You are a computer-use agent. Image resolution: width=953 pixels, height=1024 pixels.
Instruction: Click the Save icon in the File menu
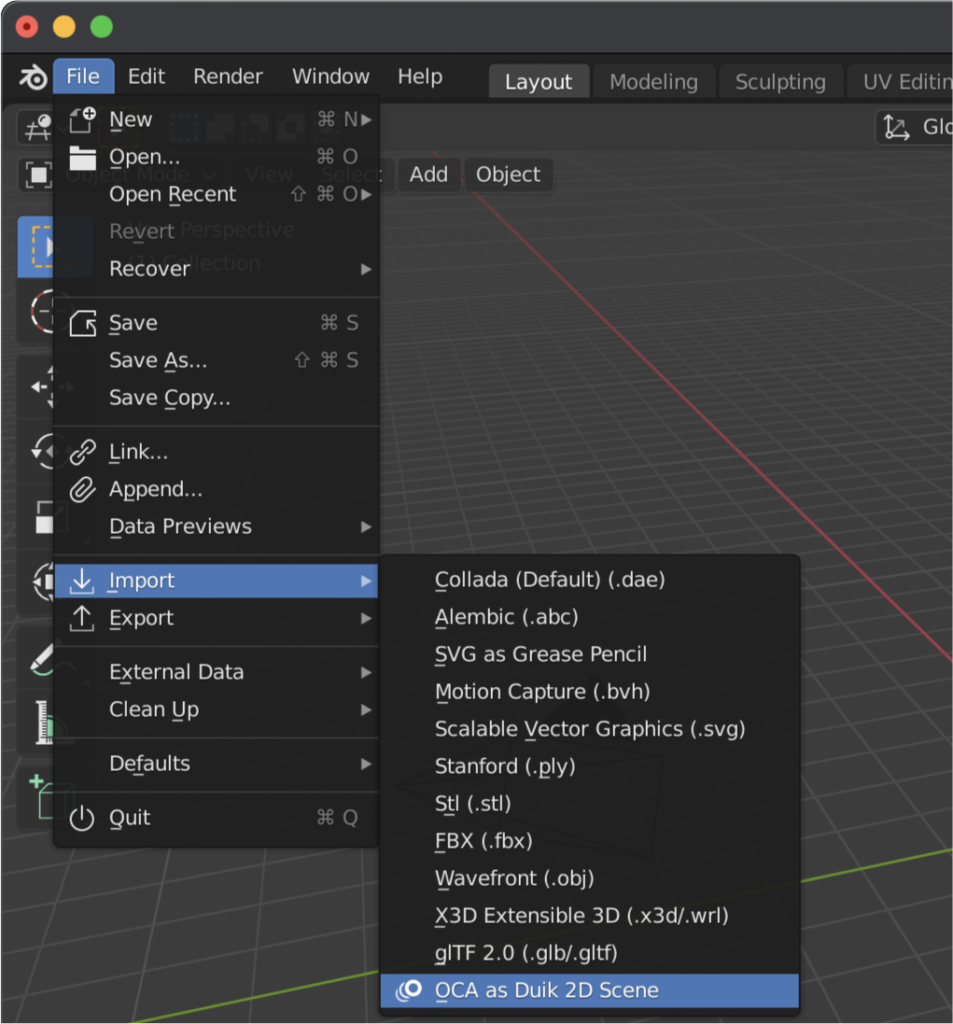[x=83, y=323]
